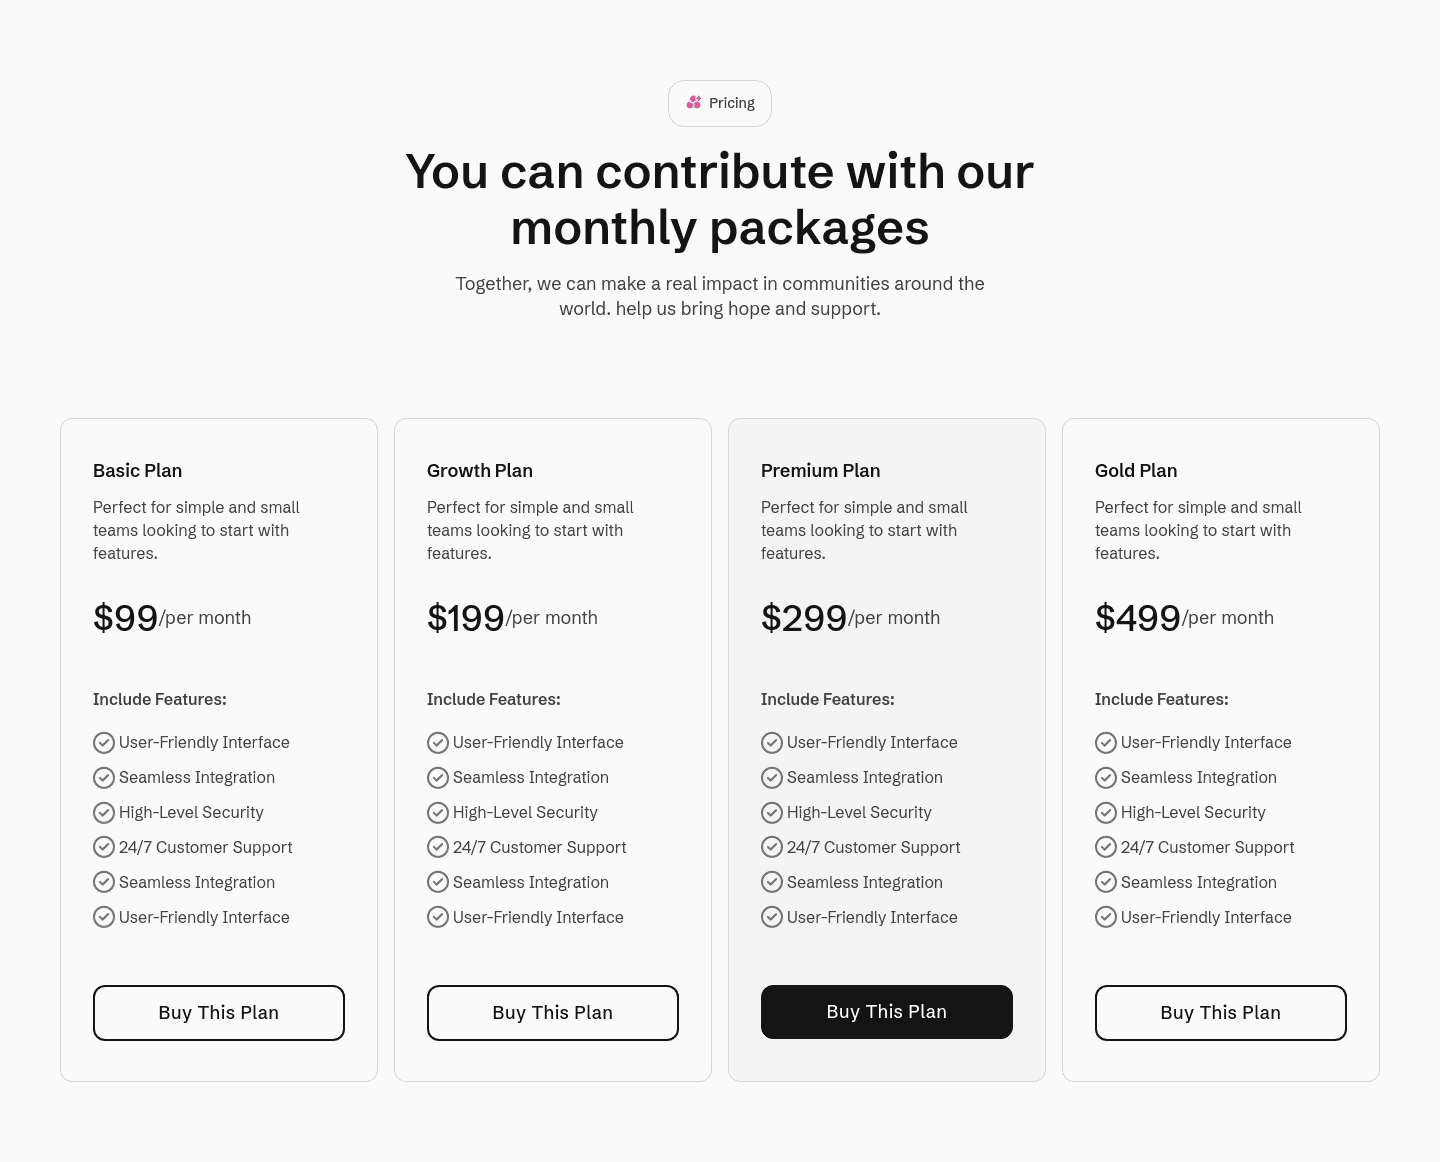Select the Gold Plan title text

1136,470
